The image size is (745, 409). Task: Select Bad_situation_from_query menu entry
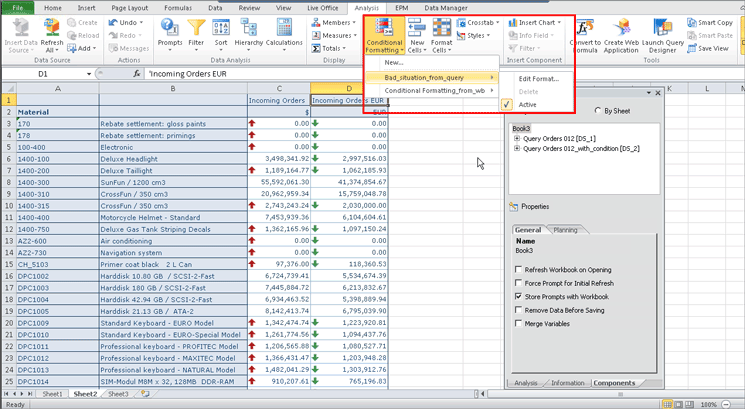[432, 77]
